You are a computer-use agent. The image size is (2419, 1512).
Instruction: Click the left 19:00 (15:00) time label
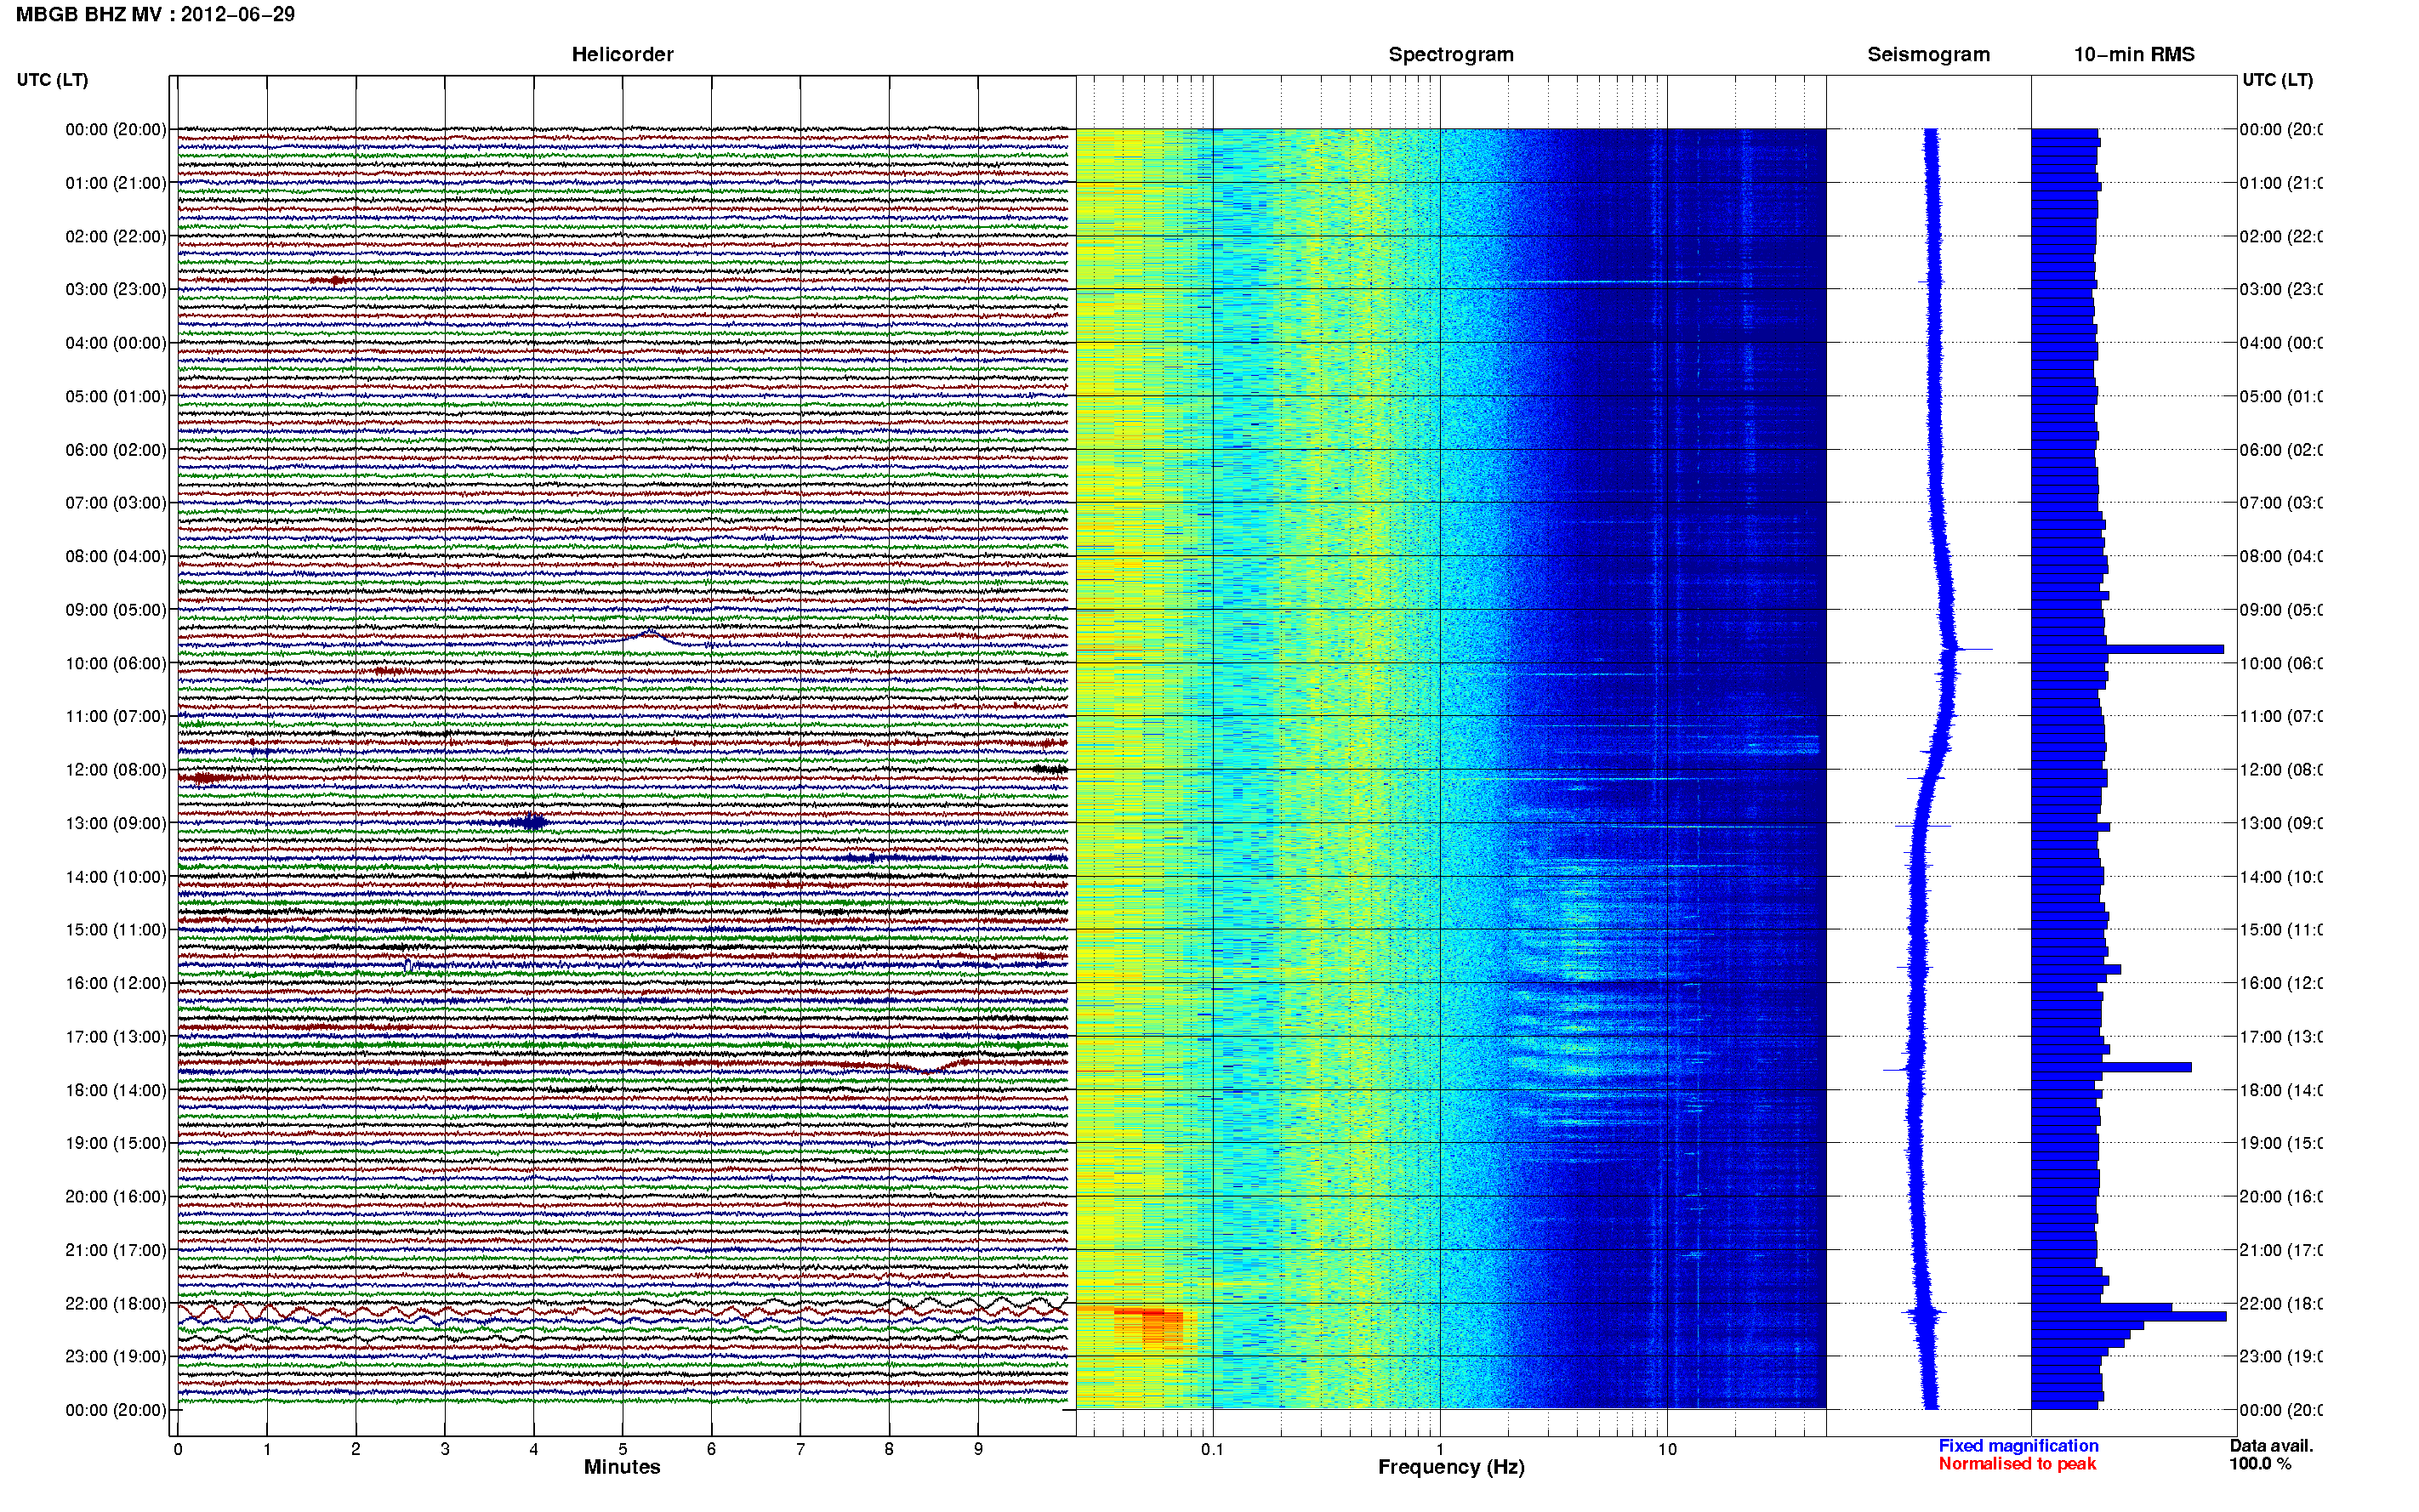[116, 1143]
